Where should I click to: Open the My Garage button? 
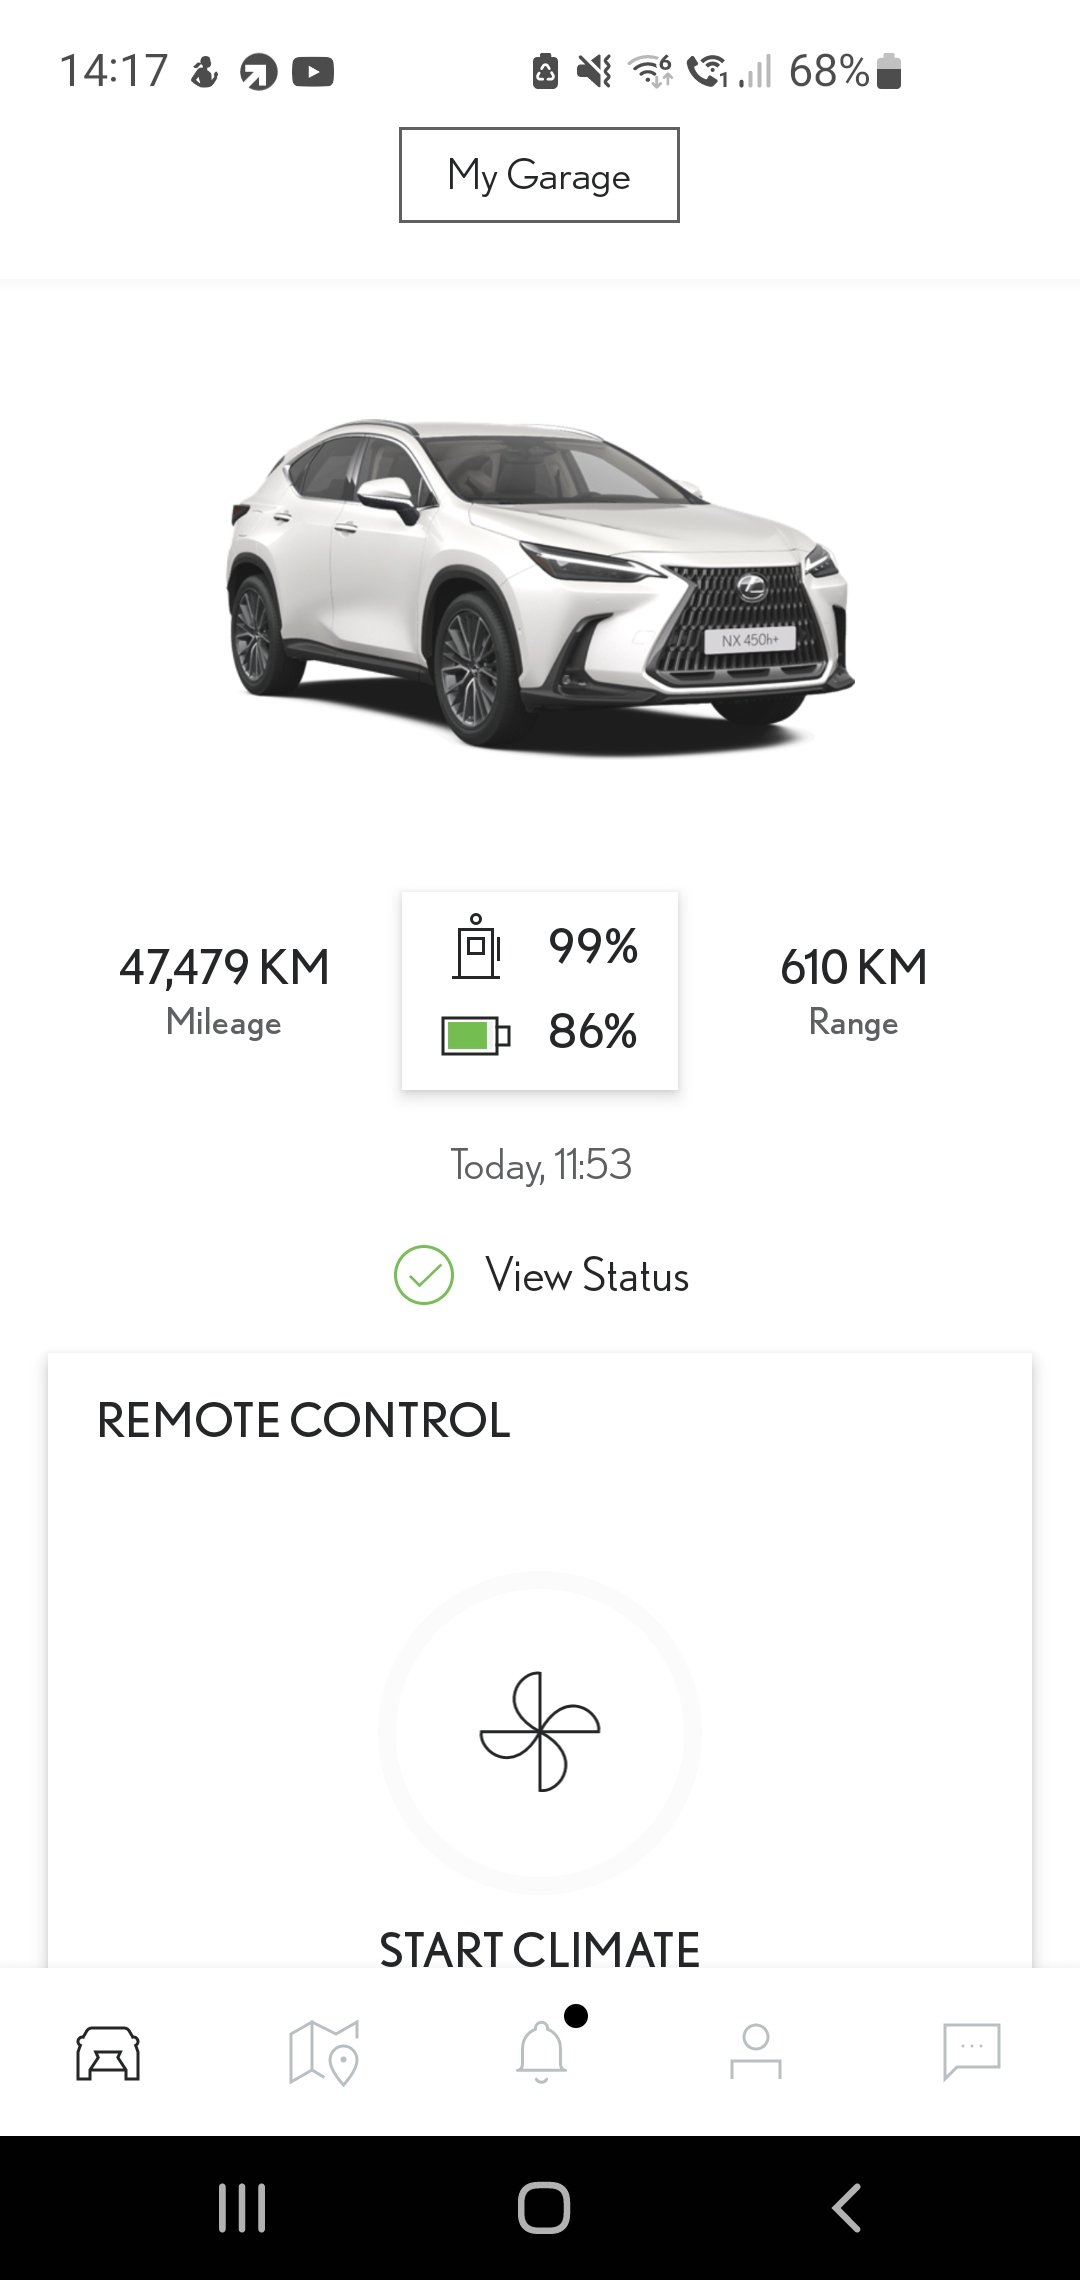pyautogui.click(x=539, y=175)
